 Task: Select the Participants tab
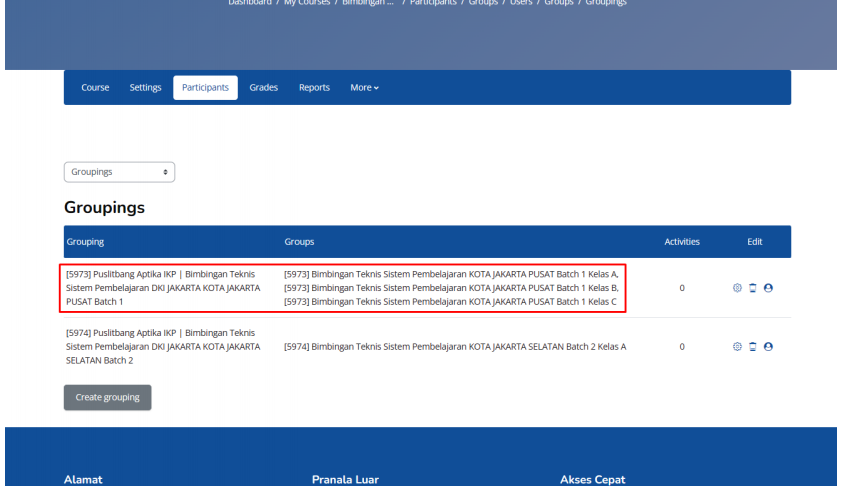tap(205, 88)
